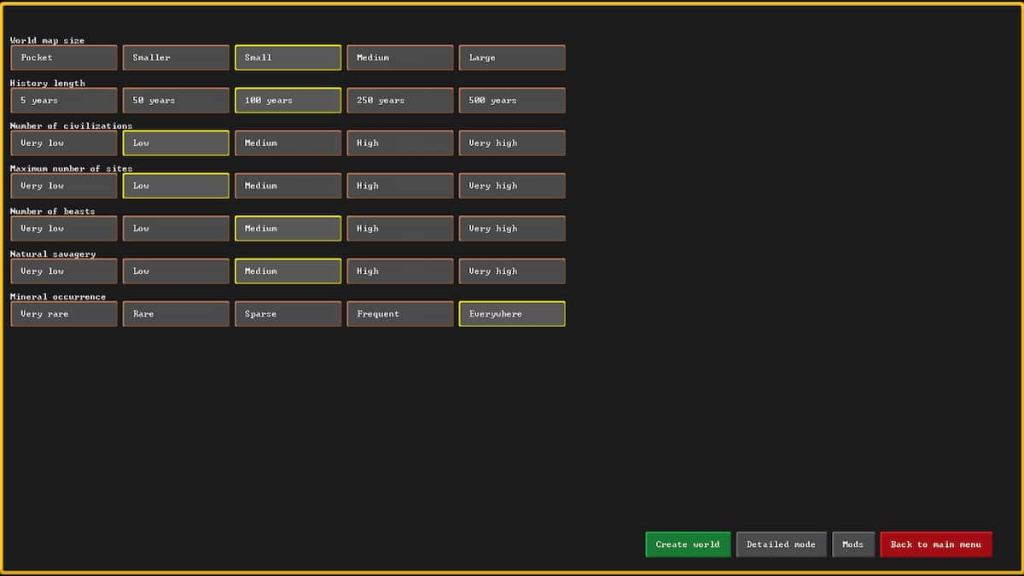The height and width of the screenshot is (576, 1024).
Task: Set number of civilizations to Very high
Action: click(512, 142)
